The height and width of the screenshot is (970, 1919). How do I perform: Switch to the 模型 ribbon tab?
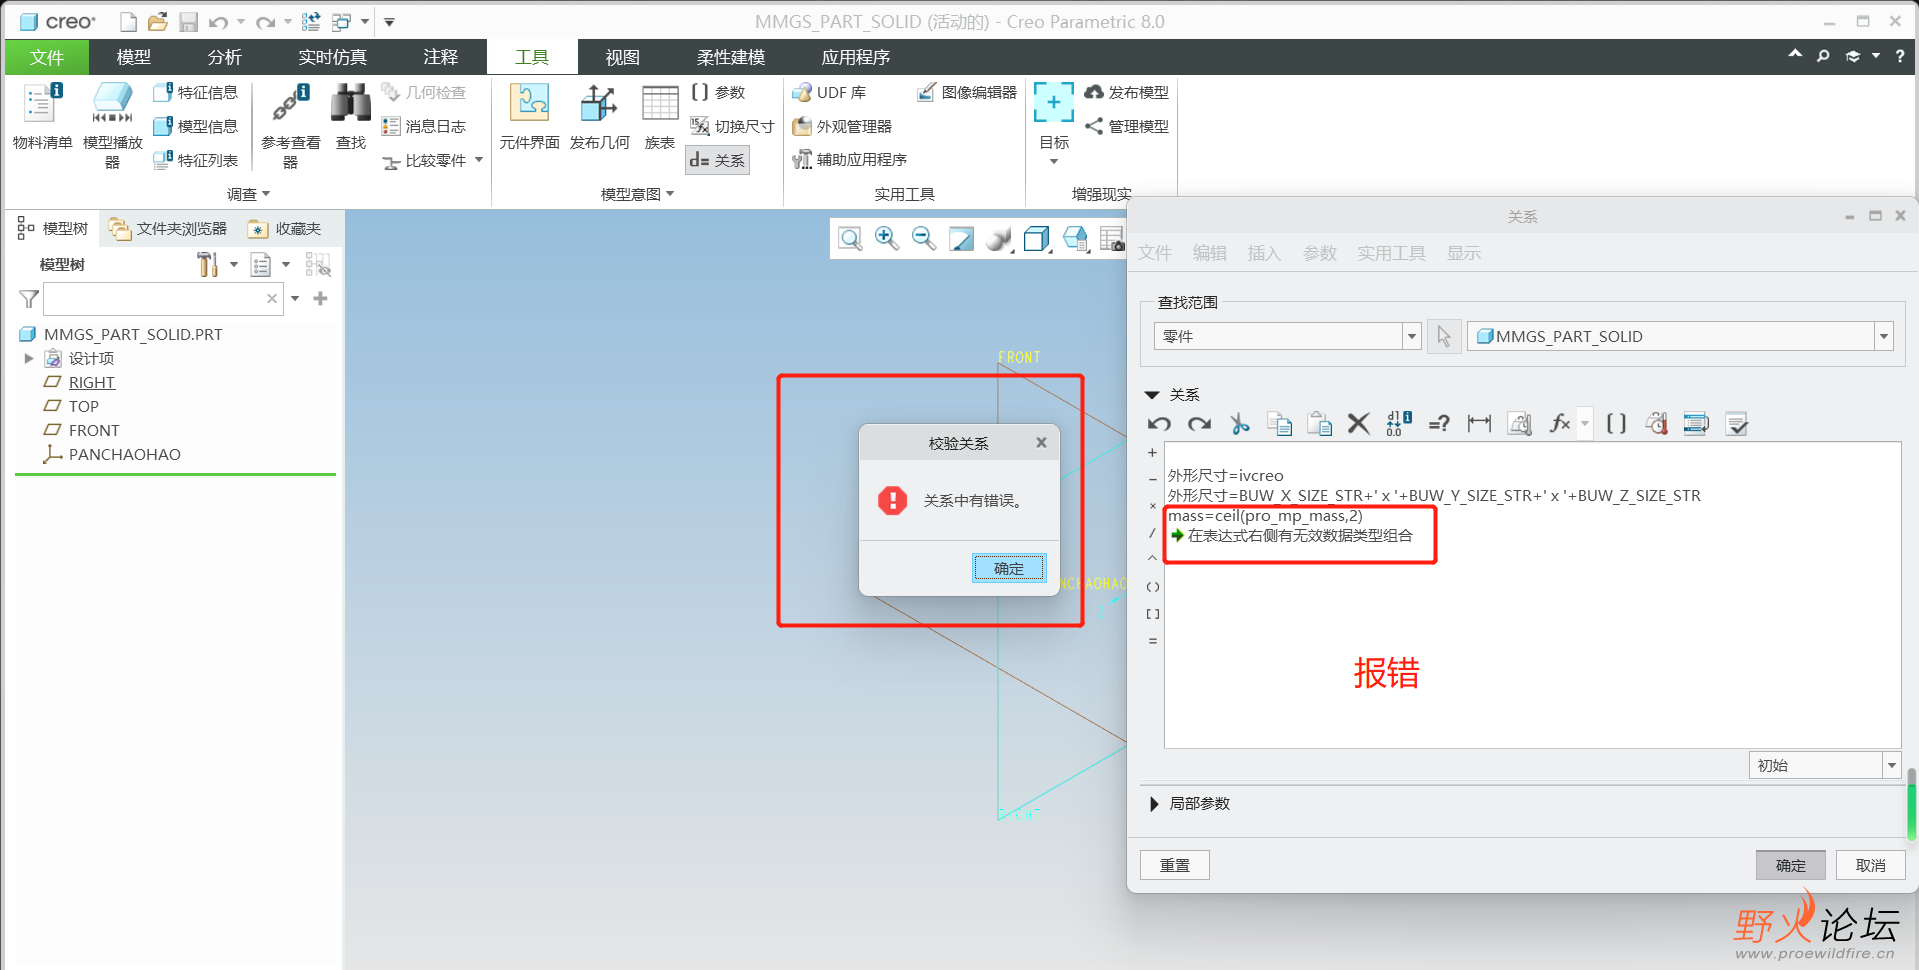coord(133,57)
